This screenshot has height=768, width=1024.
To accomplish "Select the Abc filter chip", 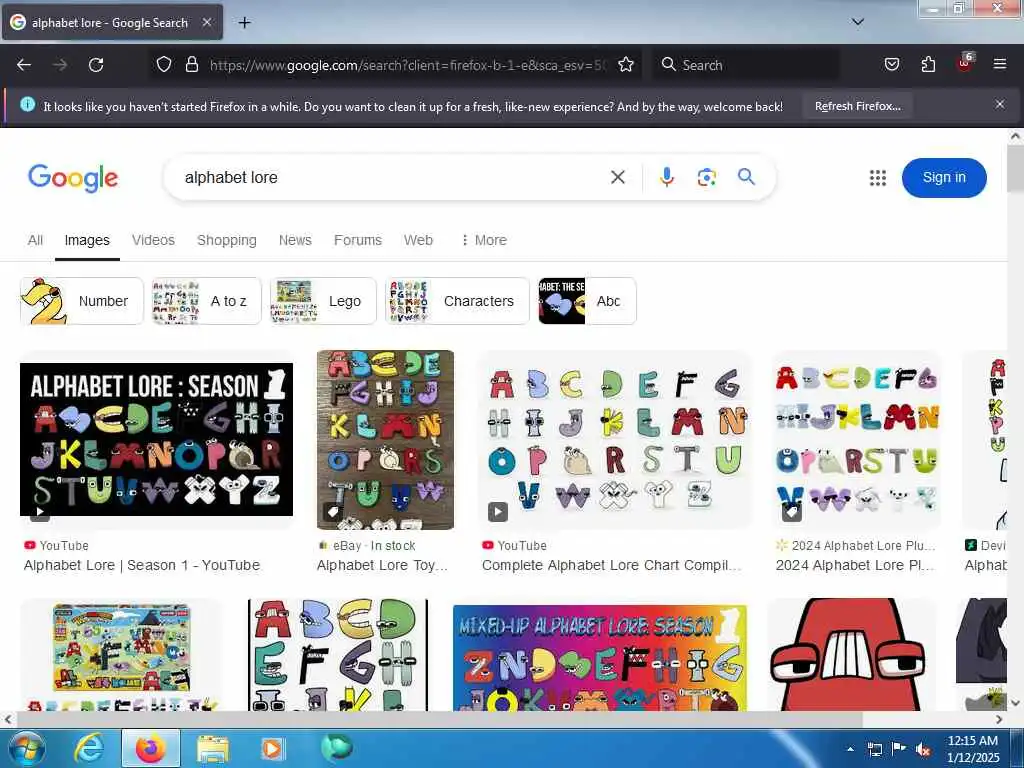I will pyautogui.click(x=587, y=301).
